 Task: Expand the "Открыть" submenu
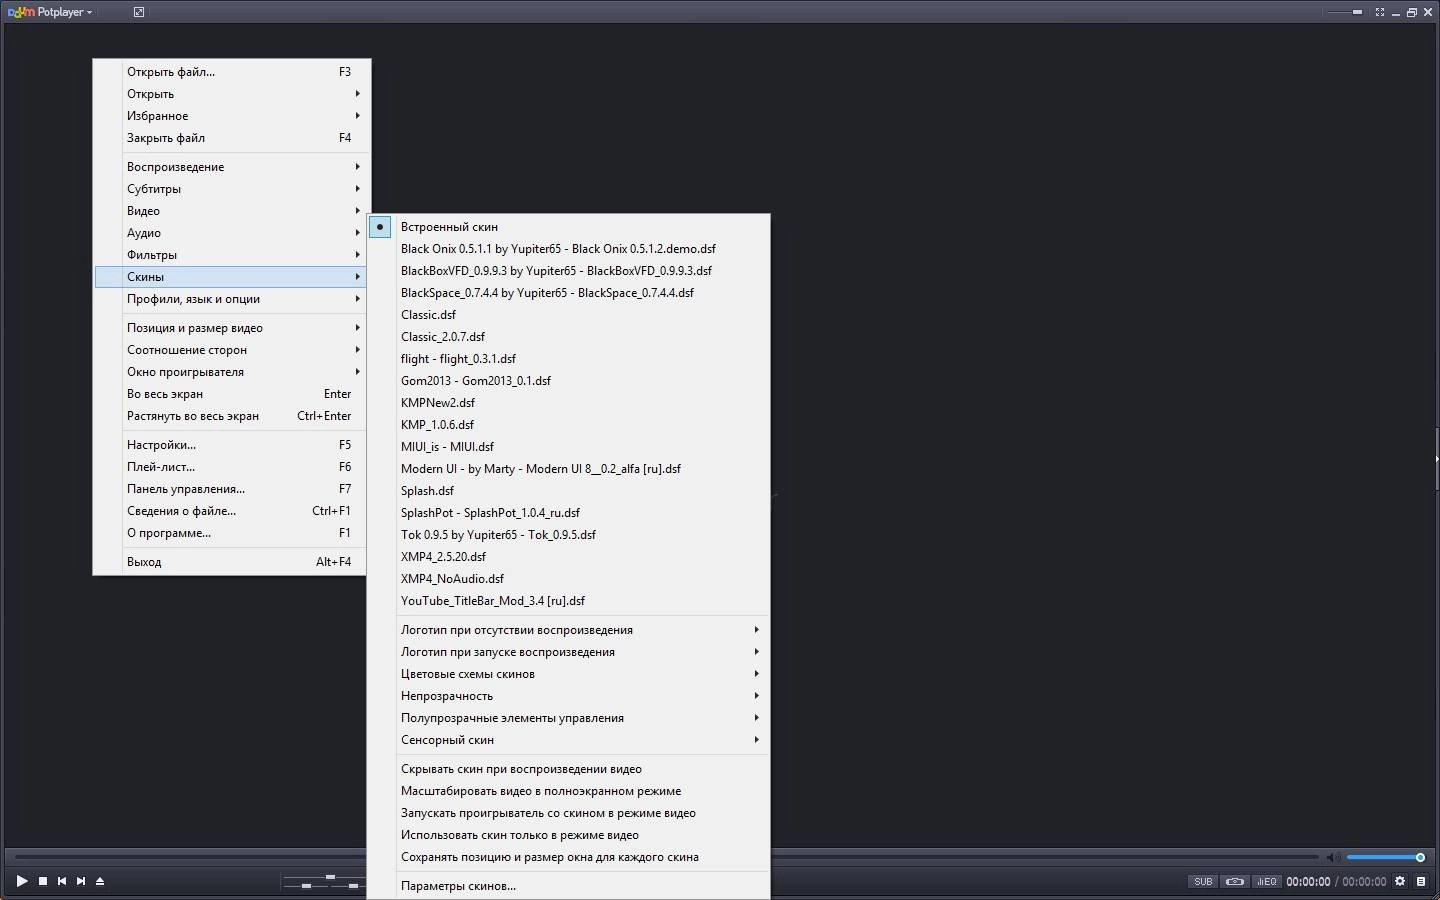[x=231, y=94]
